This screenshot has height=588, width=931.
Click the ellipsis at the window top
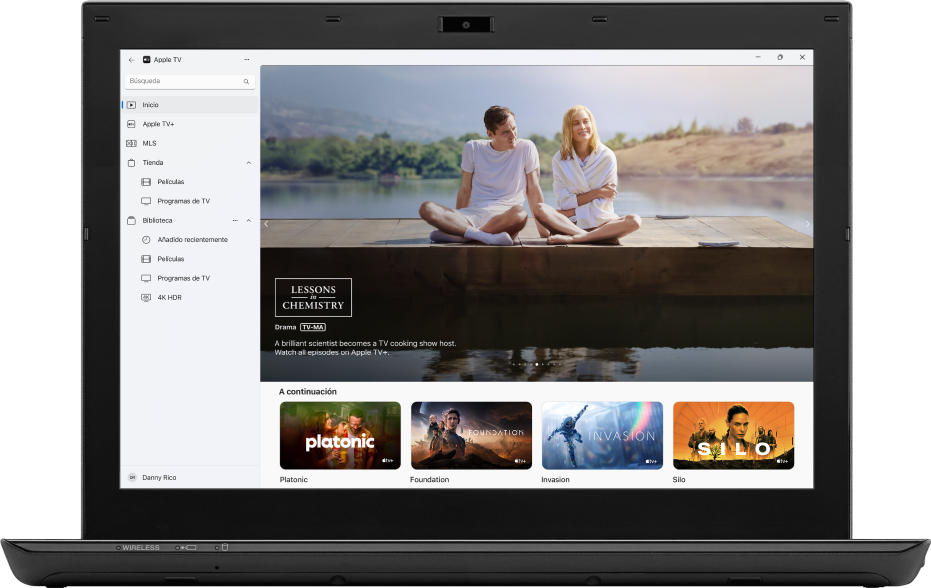pos(244,59)
